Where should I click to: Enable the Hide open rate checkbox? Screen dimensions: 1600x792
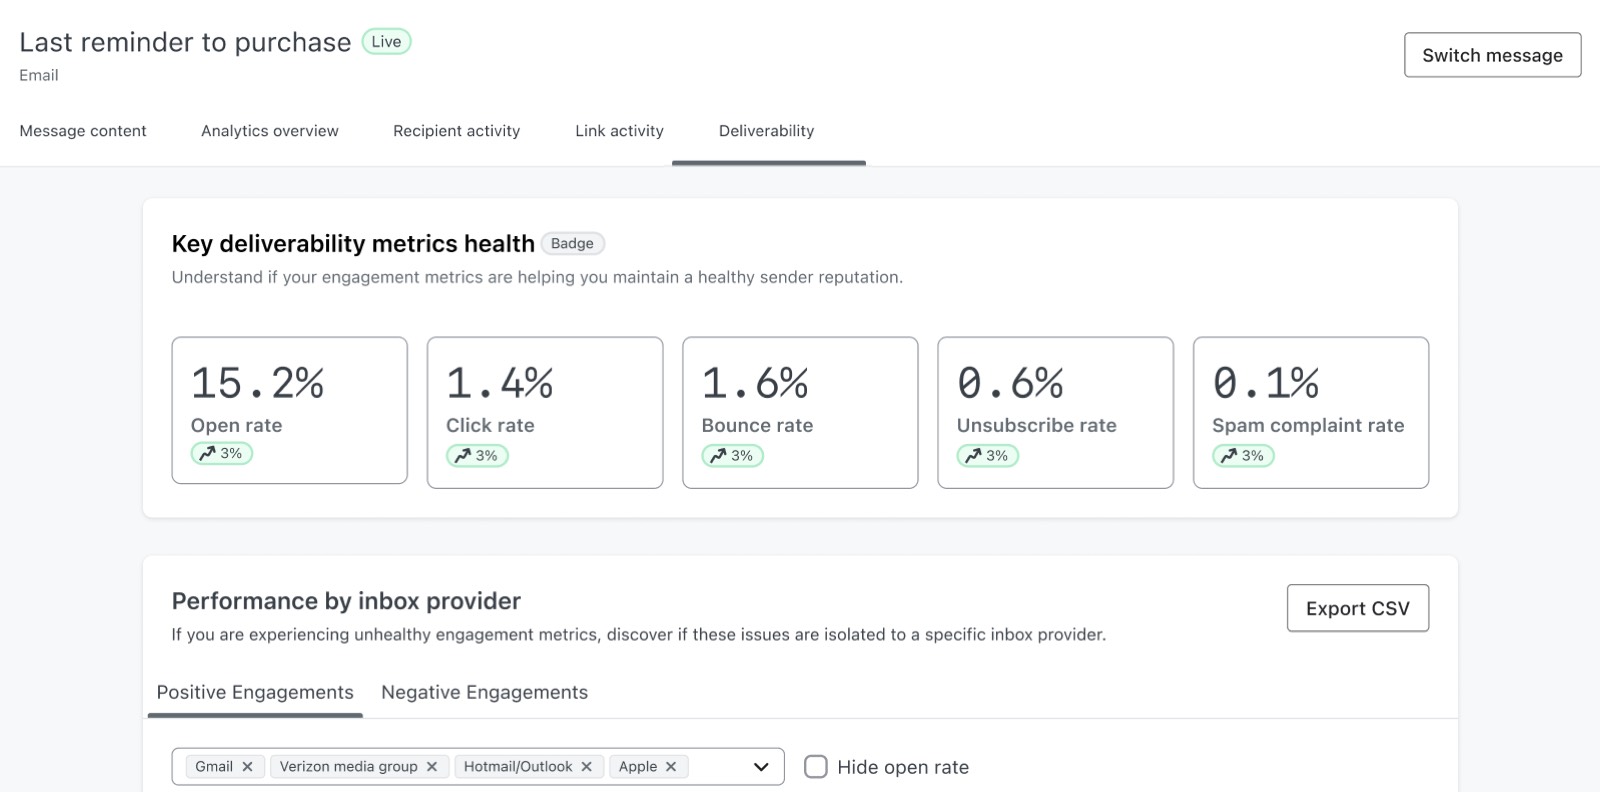[x=816, y=767]
